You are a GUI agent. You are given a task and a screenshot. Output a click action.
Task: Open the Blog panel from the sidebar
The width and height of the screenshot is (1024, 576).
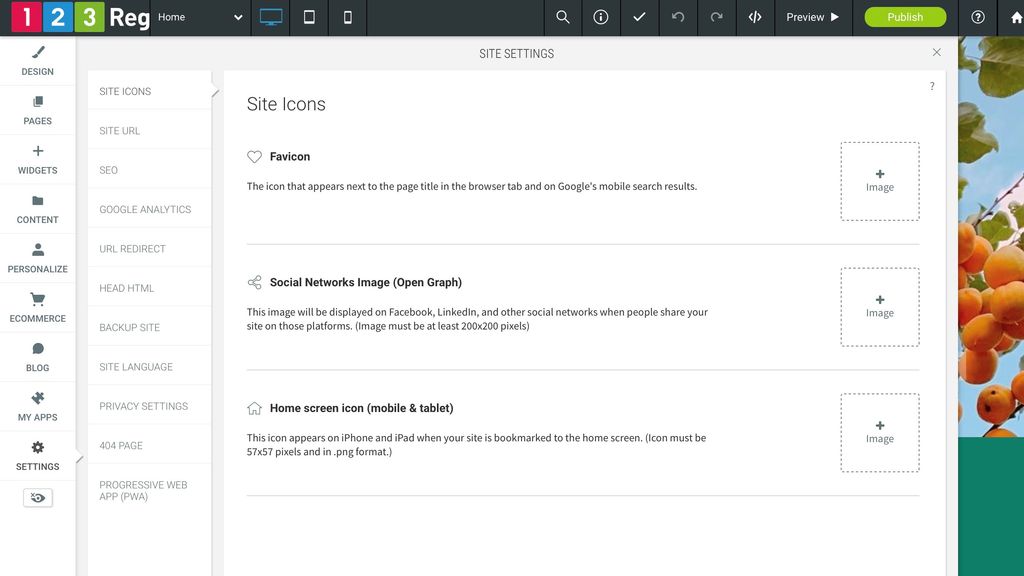point(37,357)
